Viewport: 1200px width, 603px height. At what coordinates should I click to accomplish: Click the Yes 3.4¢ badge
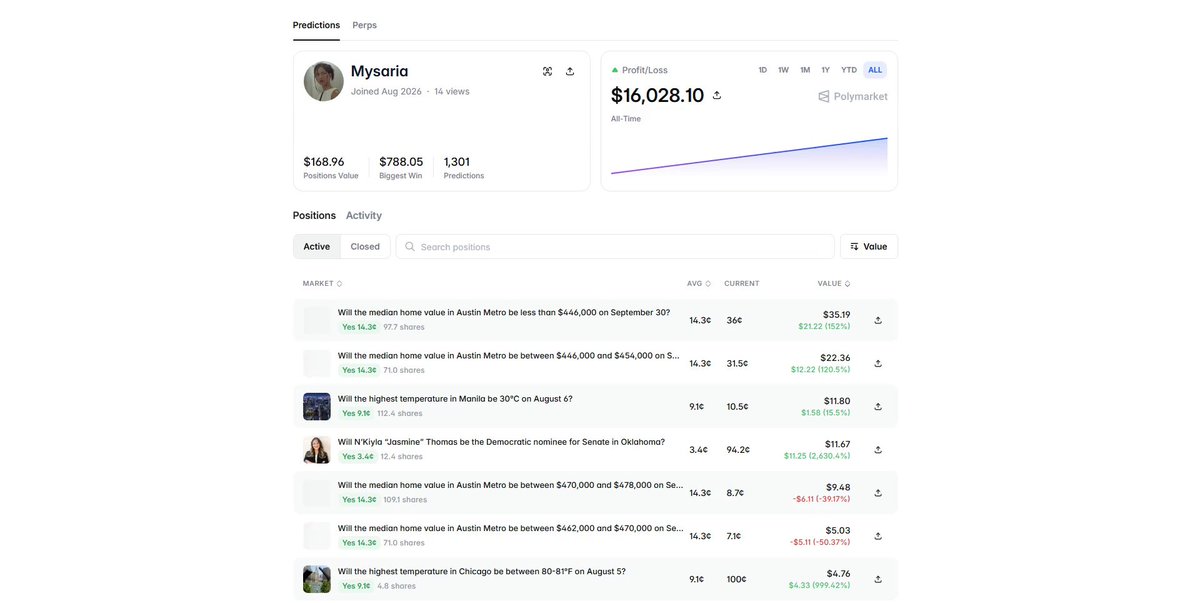[x=358, y=457]
